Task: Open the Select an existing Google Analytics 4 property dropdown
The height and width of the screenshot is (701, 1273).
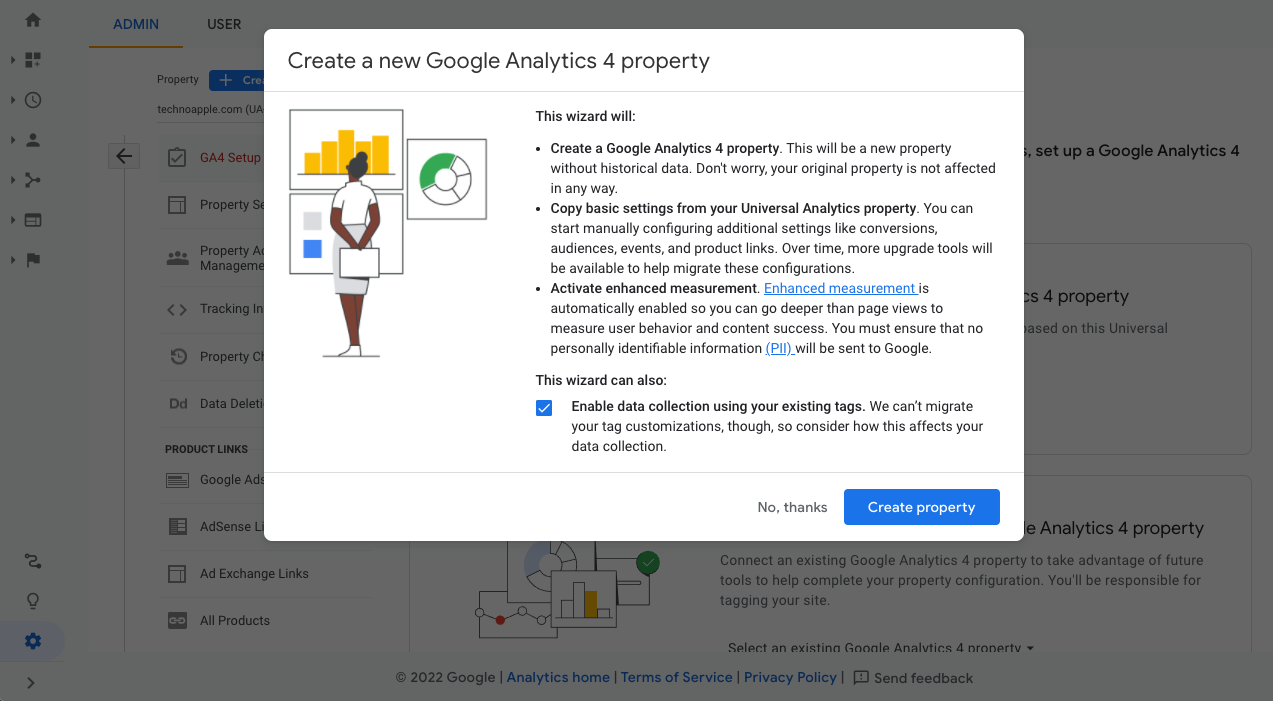Action: 878,648
